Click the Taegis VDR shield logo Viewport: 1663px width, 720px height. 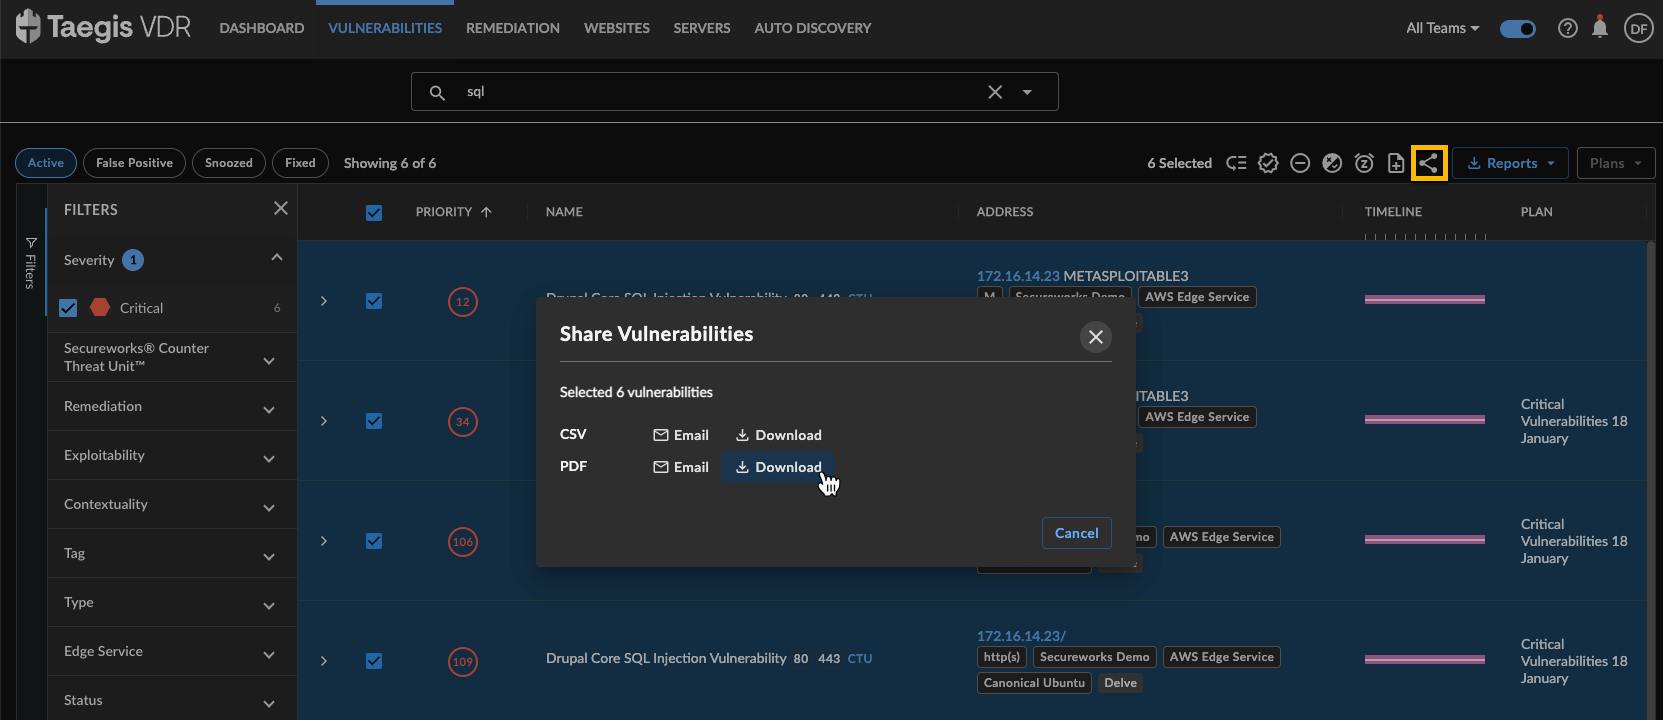(28, 27)
